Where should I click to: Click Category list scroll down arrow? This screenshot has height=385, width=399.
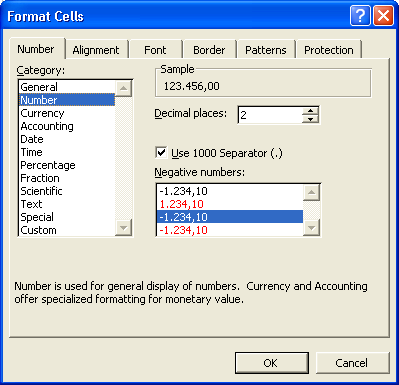coord(123,228)
